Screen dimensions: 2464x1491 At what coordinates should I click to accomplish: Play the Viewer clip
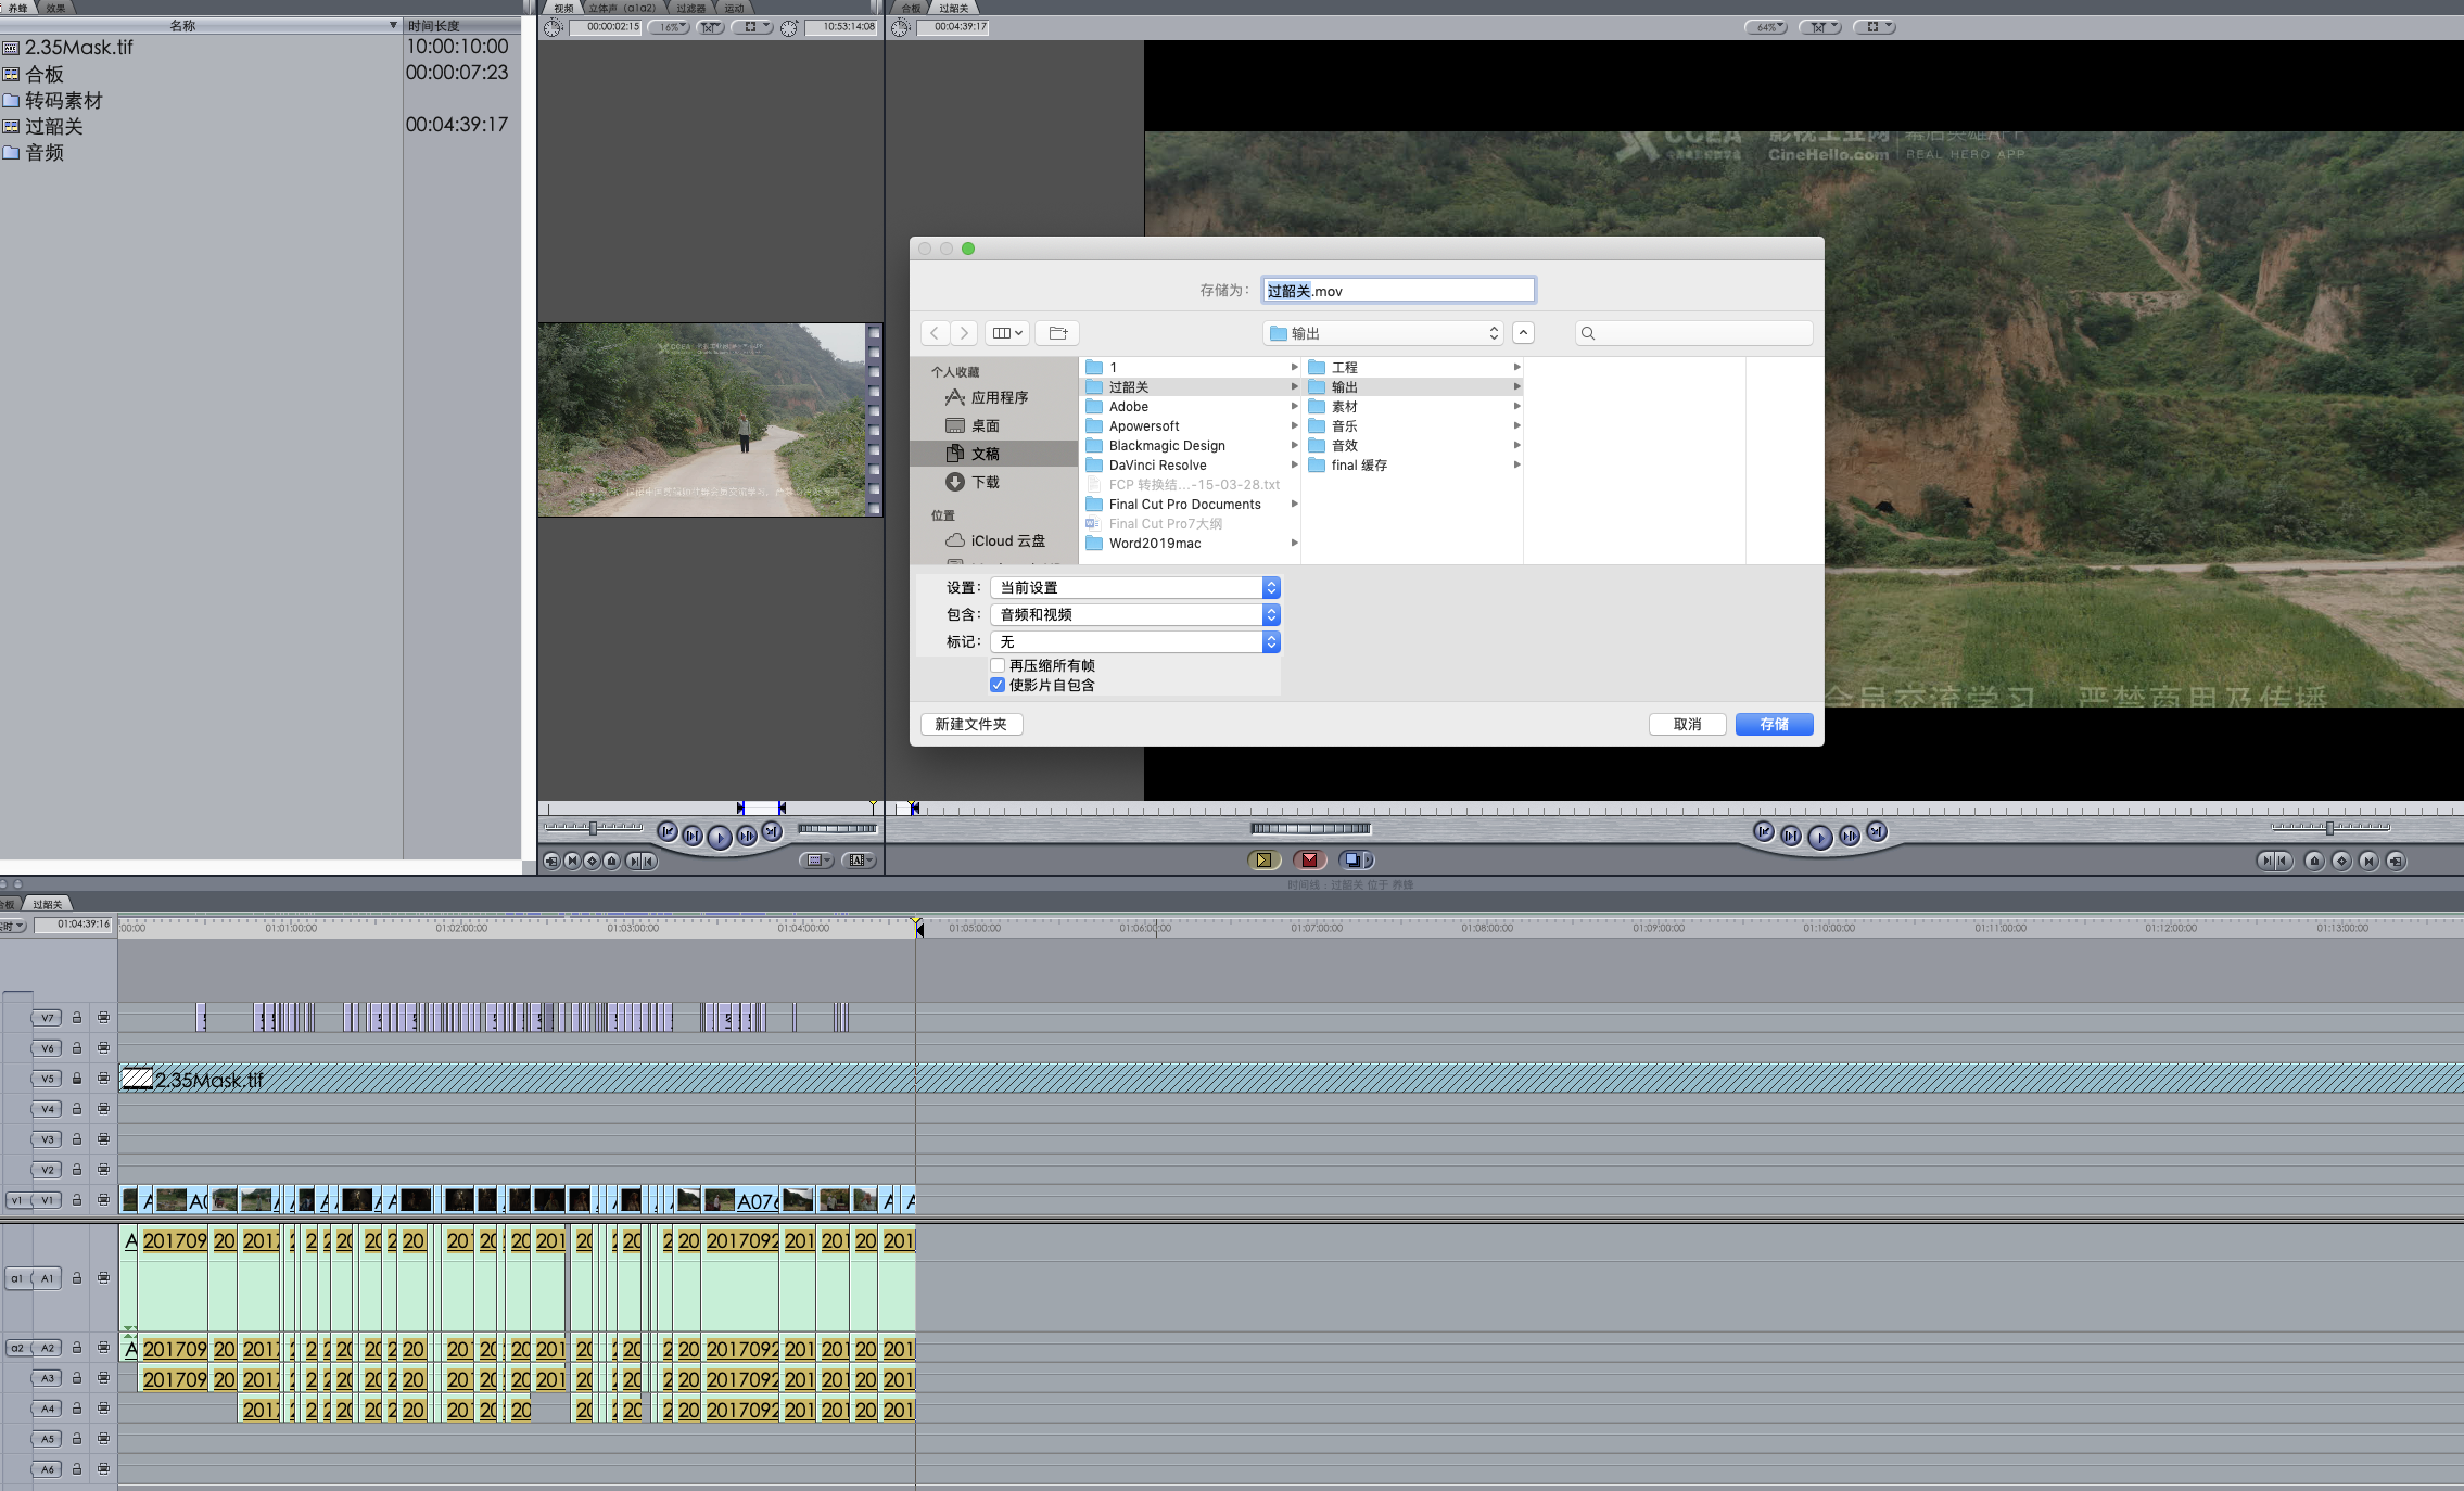(x=719, y=837)
